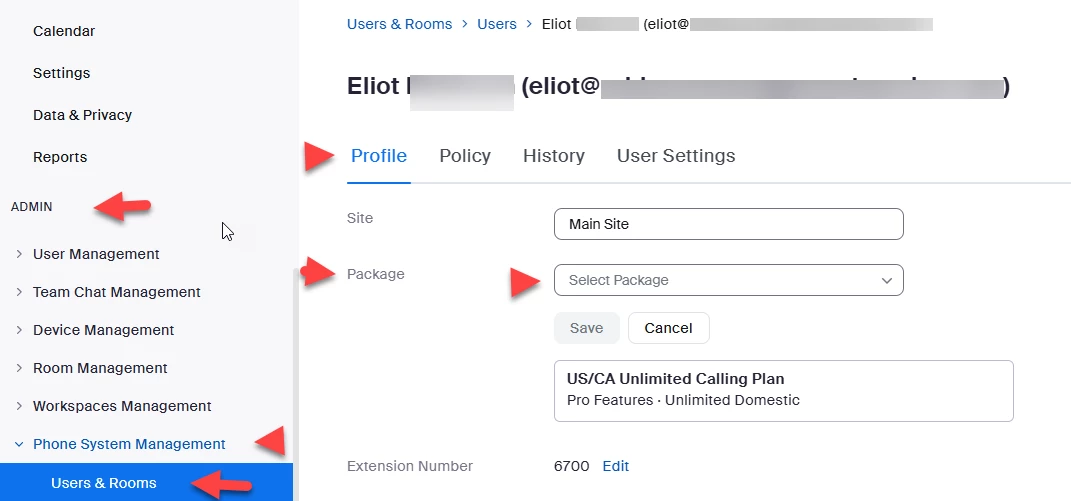Expand User Management chevron
The height and width of the screenshot is (501, 1071).
19,254
